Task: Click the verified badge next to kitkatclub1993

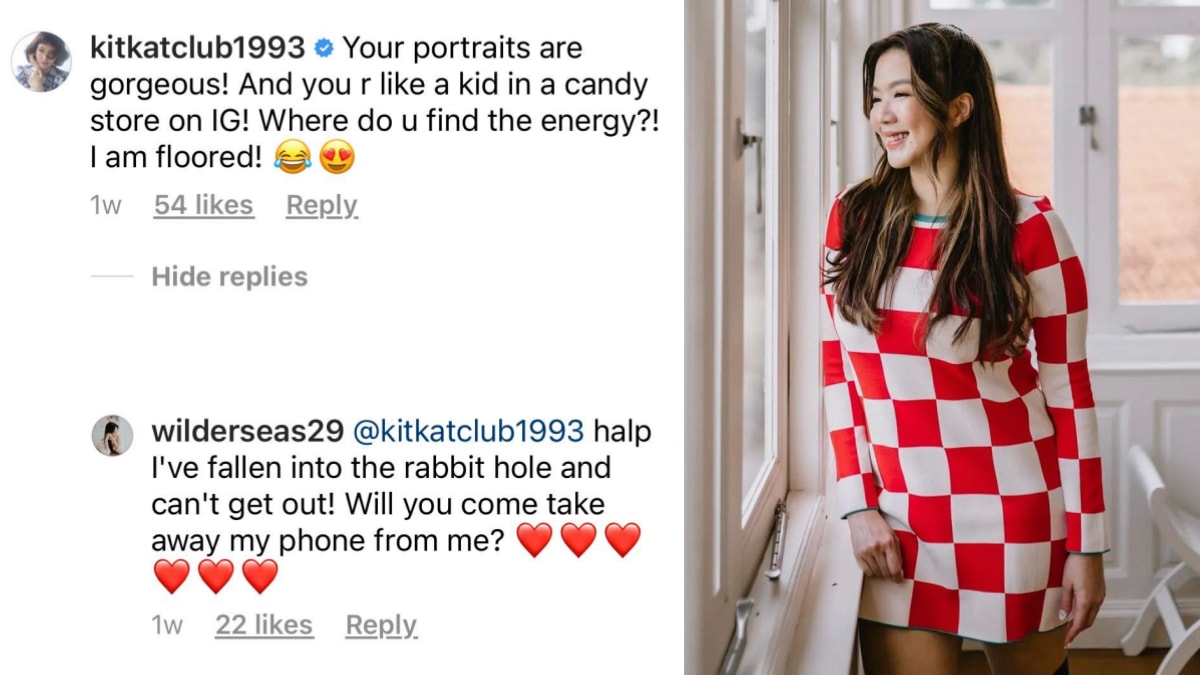Action: tap(322, 47)
